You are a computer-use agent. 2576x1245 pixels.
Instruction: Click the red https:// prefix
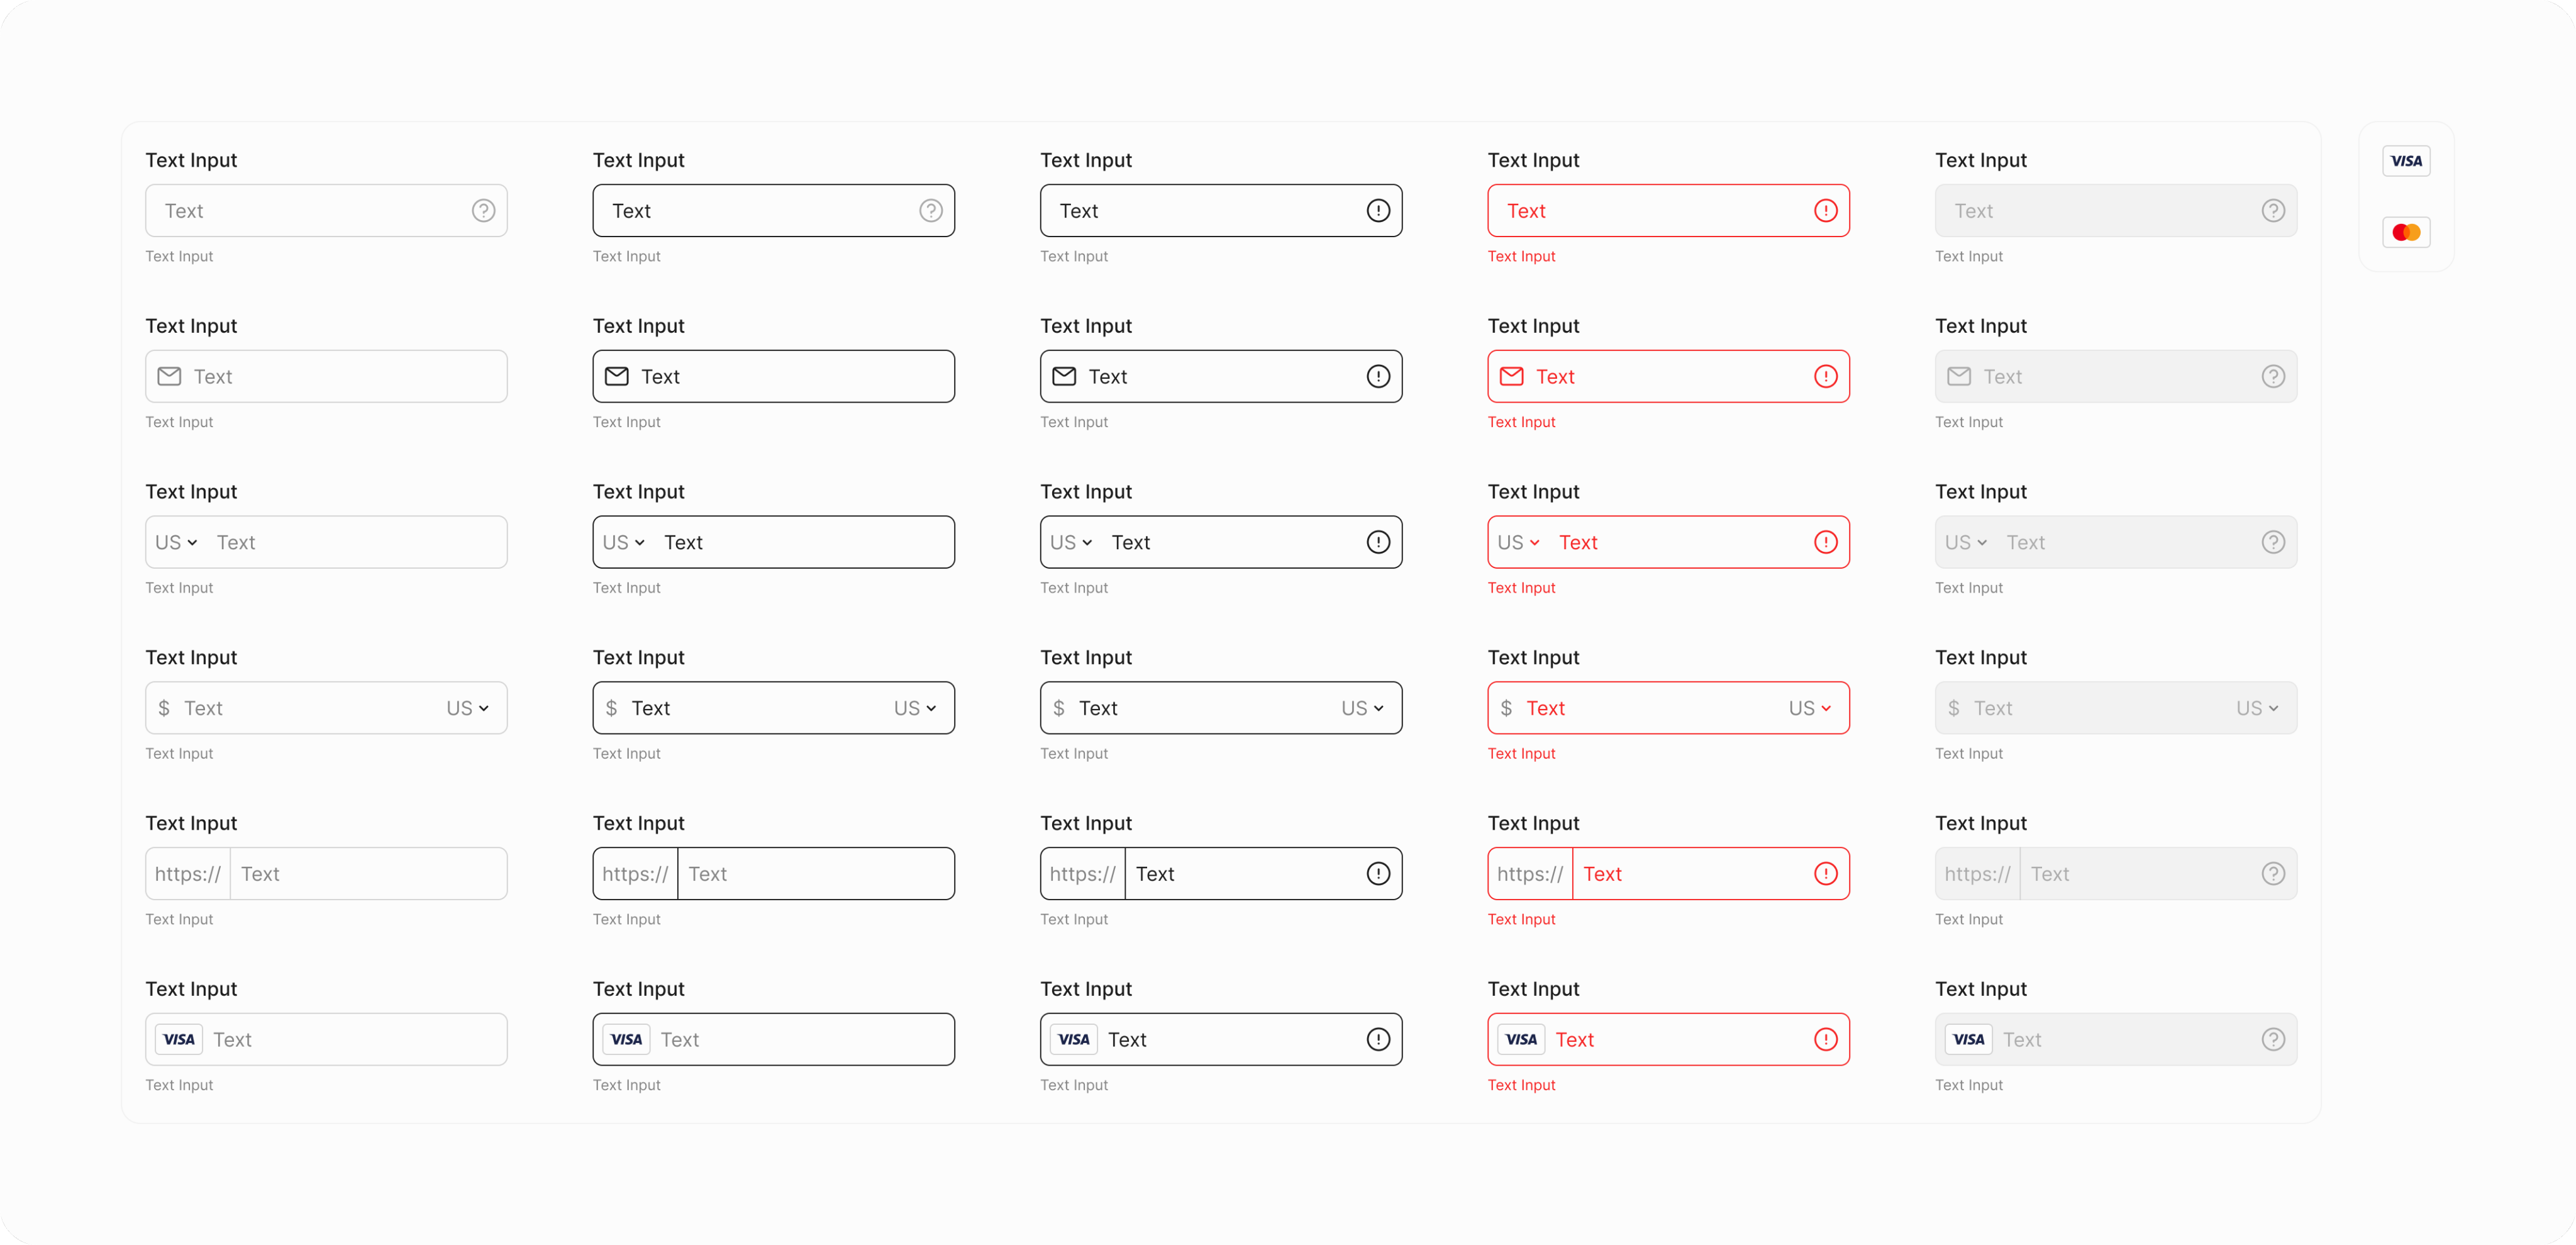[1530, 874]
